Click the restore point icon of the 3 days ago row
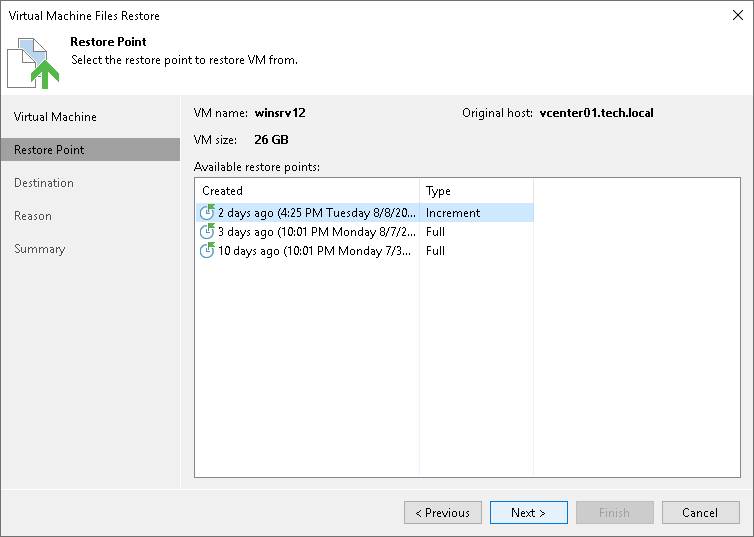The height and width of the screenshot is (537, 754). click(207, 231)
